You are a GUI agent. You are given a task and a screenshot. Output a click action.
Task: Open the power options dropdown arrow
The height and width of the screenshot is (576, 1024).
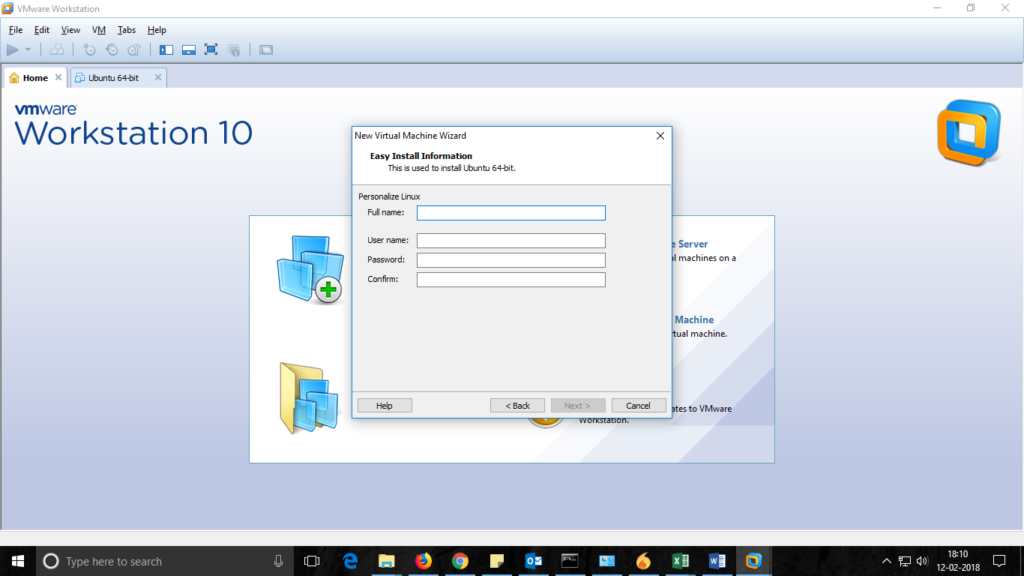click(28, 50)
